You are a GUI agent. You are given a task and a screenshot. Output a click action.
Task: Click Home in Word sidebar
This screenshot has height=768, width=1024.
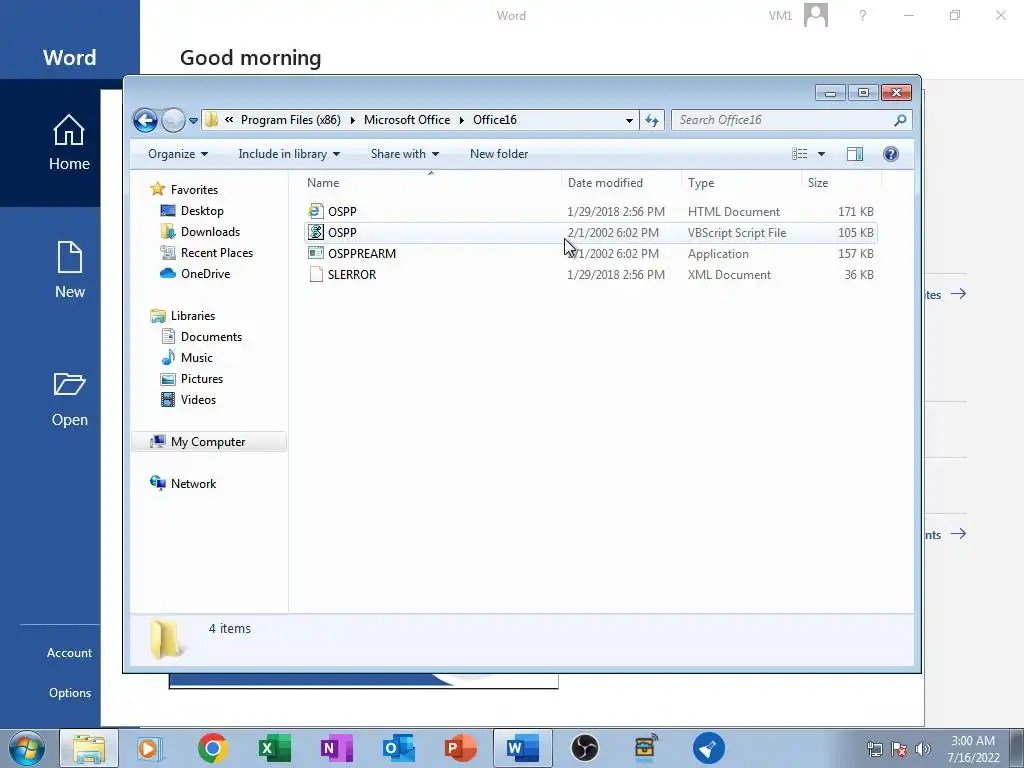tap(69, 143)
